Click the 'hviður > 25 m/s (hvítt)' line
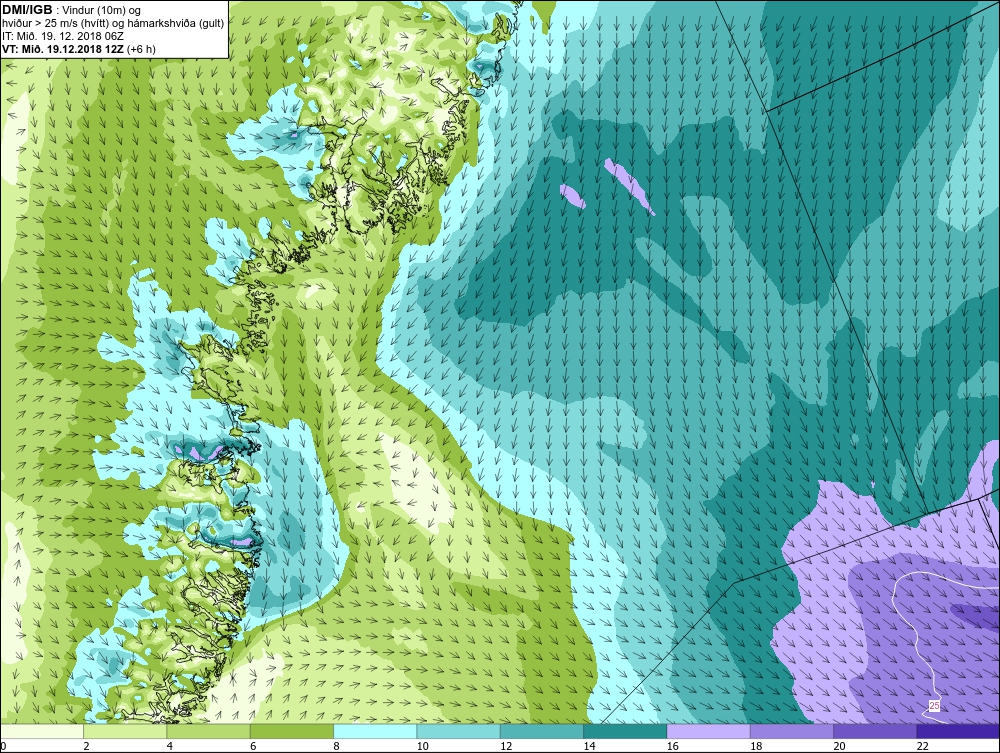The width and height of the screenshot is (1000, 753). click(x=55, y=24)
